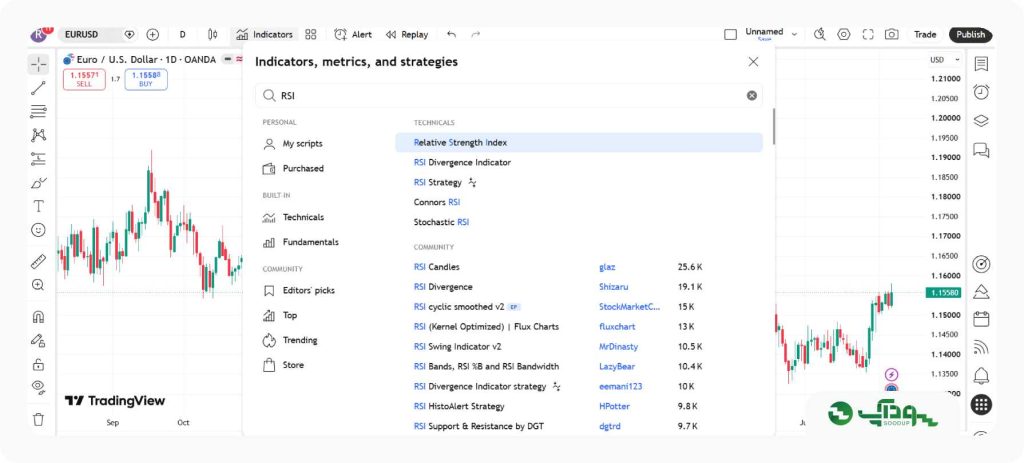
Task: Open the Store category
Action: click(x=284, y=365)
